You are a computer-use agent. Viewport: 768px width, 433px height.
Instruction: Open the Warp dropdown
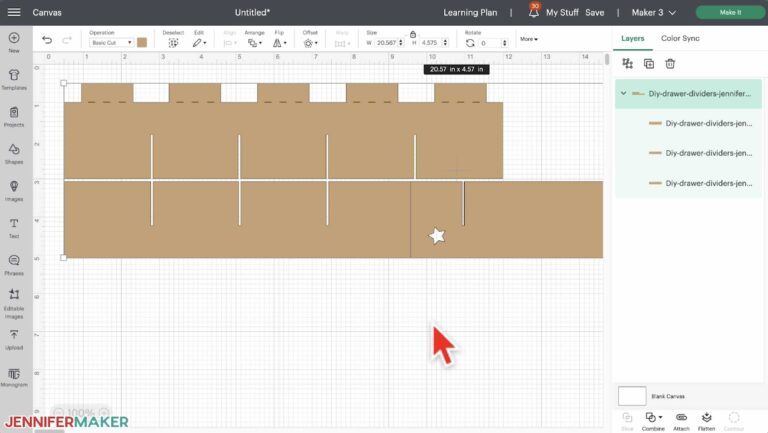coord(342,43)
